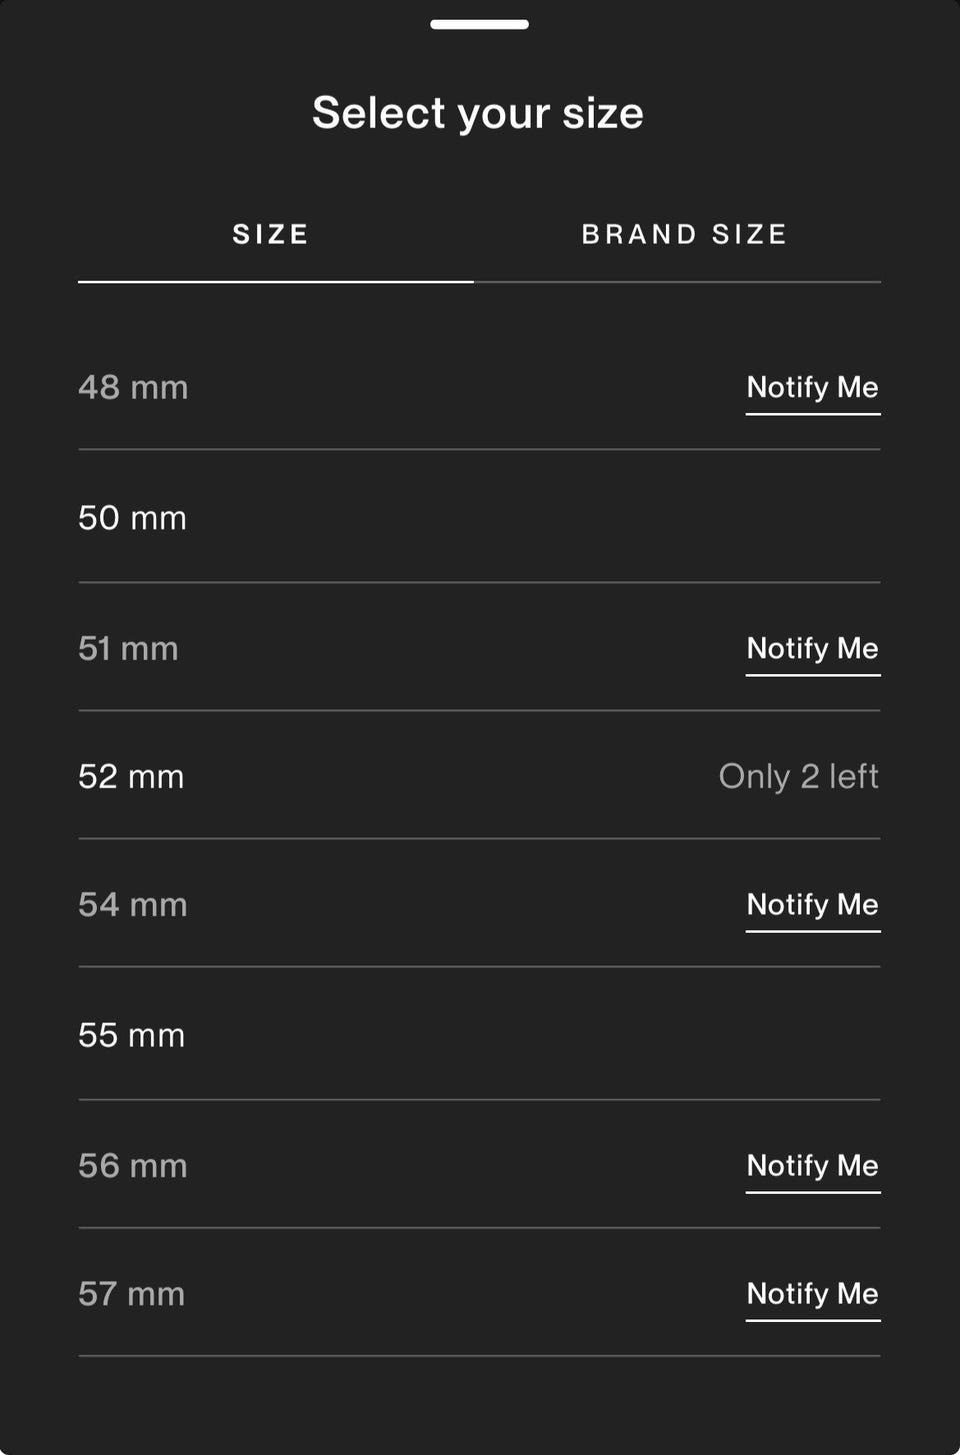
Task: Click gray underline beneath BRAND SIZE tab
Action: pyautogui.click(x=677, y=282)
